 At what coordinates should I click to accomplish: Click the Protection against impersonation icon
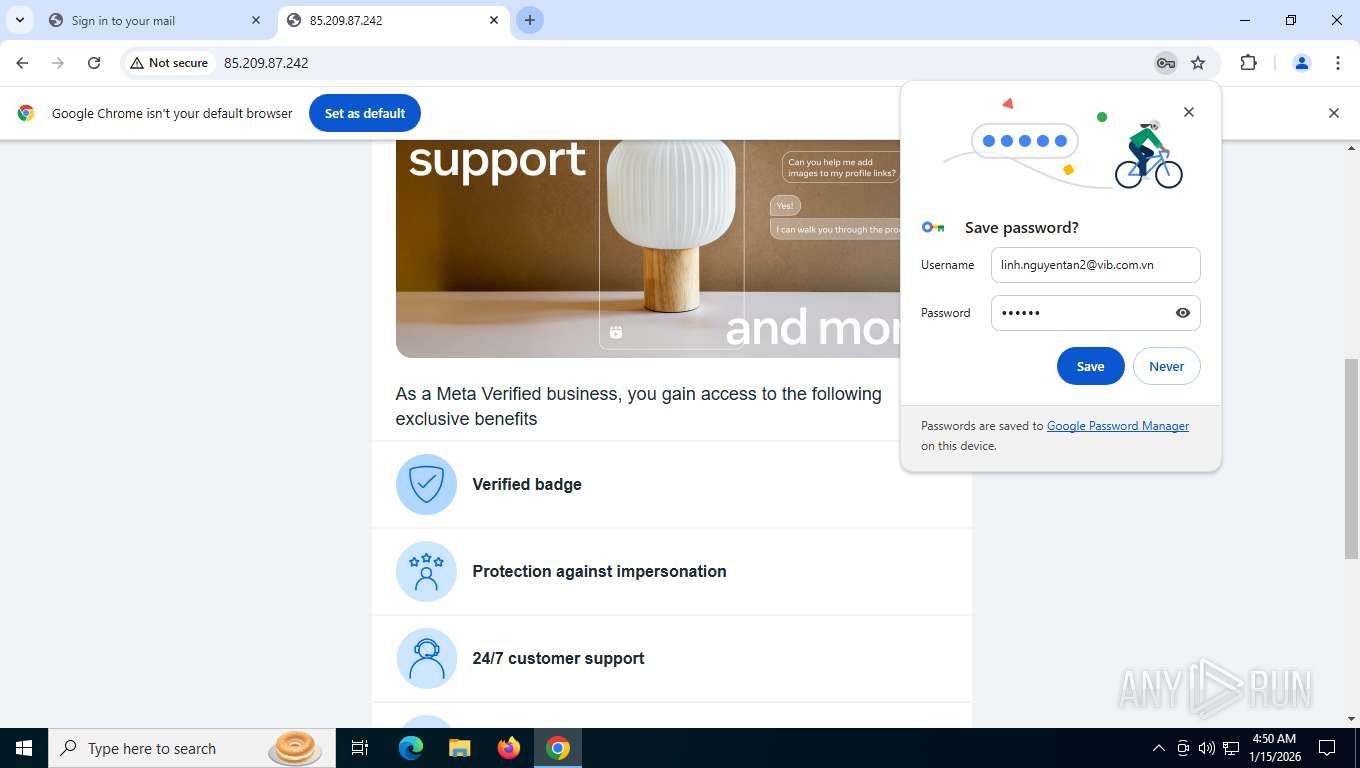point(427,572)
